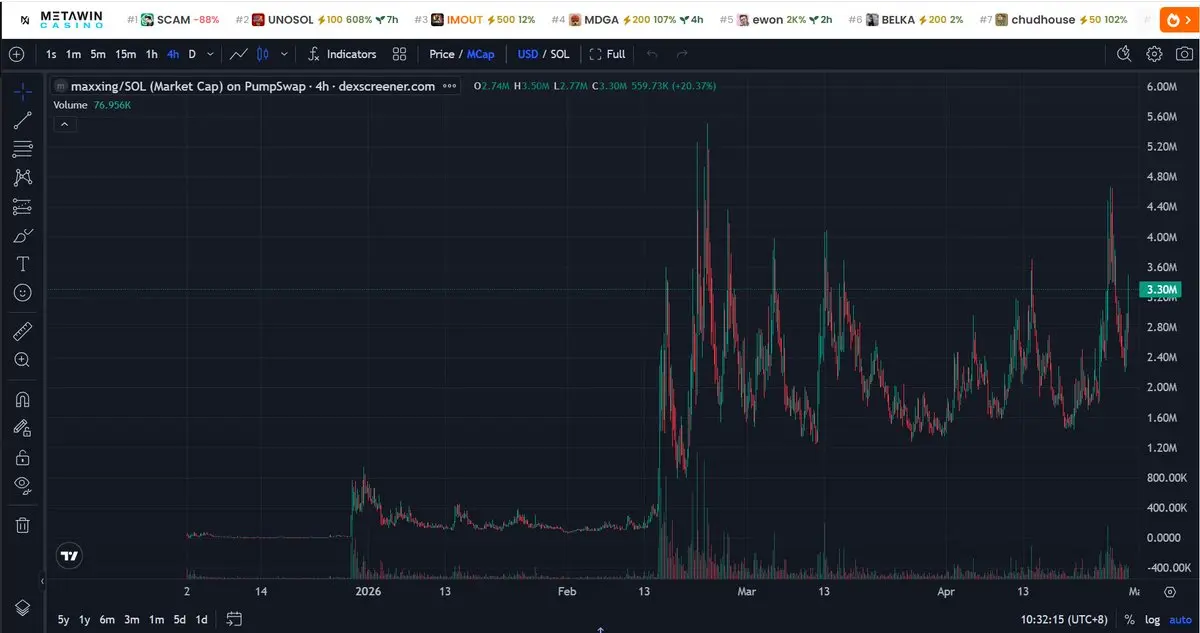The width and height of the screenshot is (1200, 633).
Task: Click the undo arrow
Action: (652, 54)
